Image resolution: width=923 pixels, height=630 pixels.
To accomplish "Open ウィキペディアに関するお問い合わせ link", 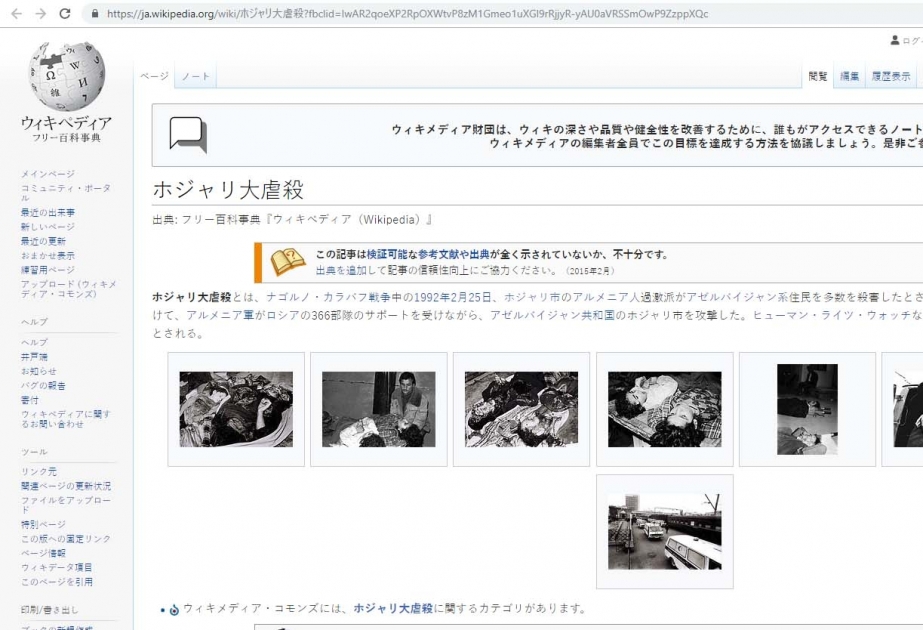I will (x=66, y=419).
